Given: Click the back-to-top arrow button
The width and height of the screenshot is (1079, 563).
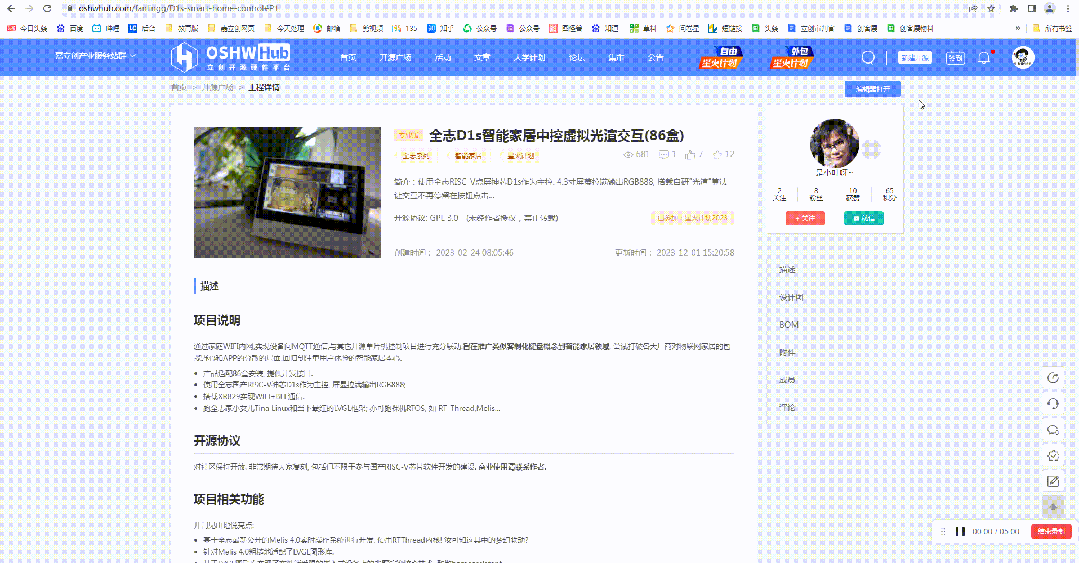Looking at the screenshot, I should (x=1052, y=507).
